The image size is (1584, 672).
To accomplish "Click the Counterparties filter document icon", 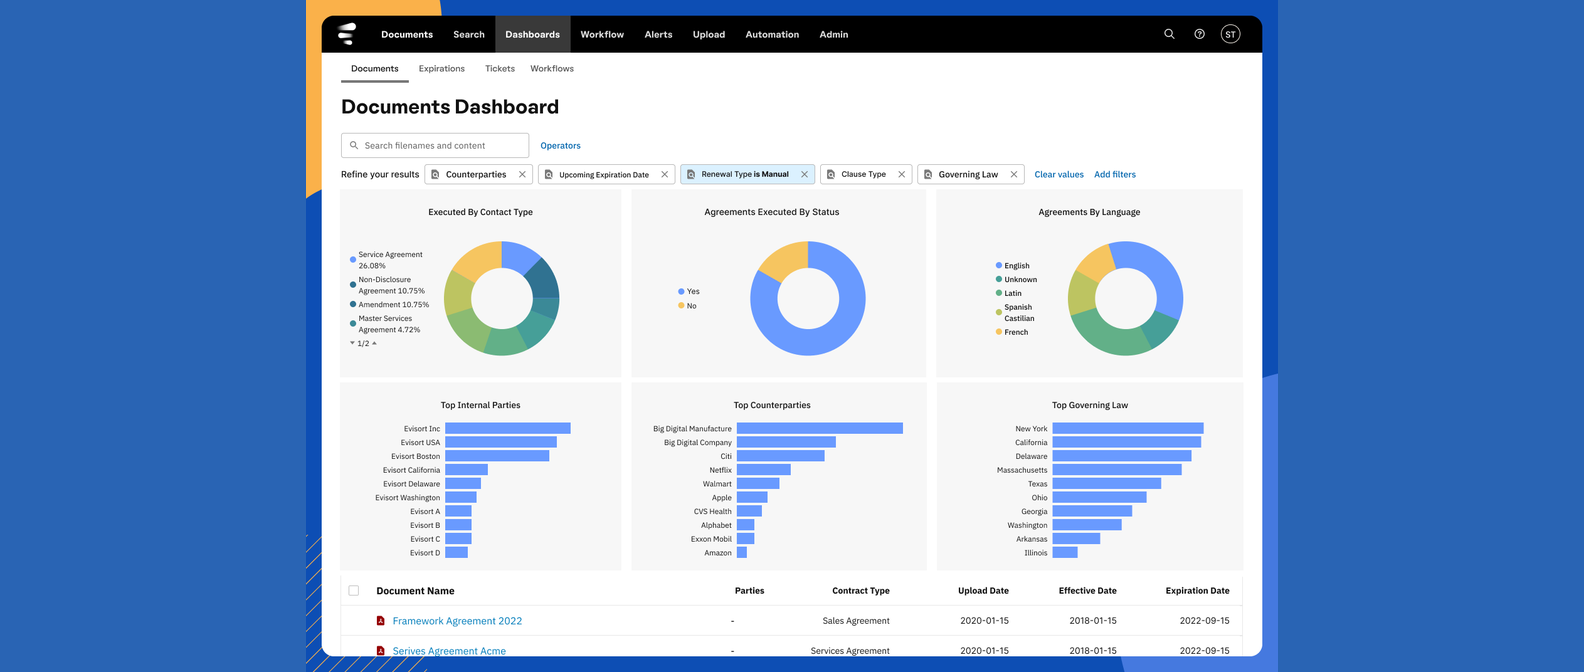I will click(x=435, y=174).
